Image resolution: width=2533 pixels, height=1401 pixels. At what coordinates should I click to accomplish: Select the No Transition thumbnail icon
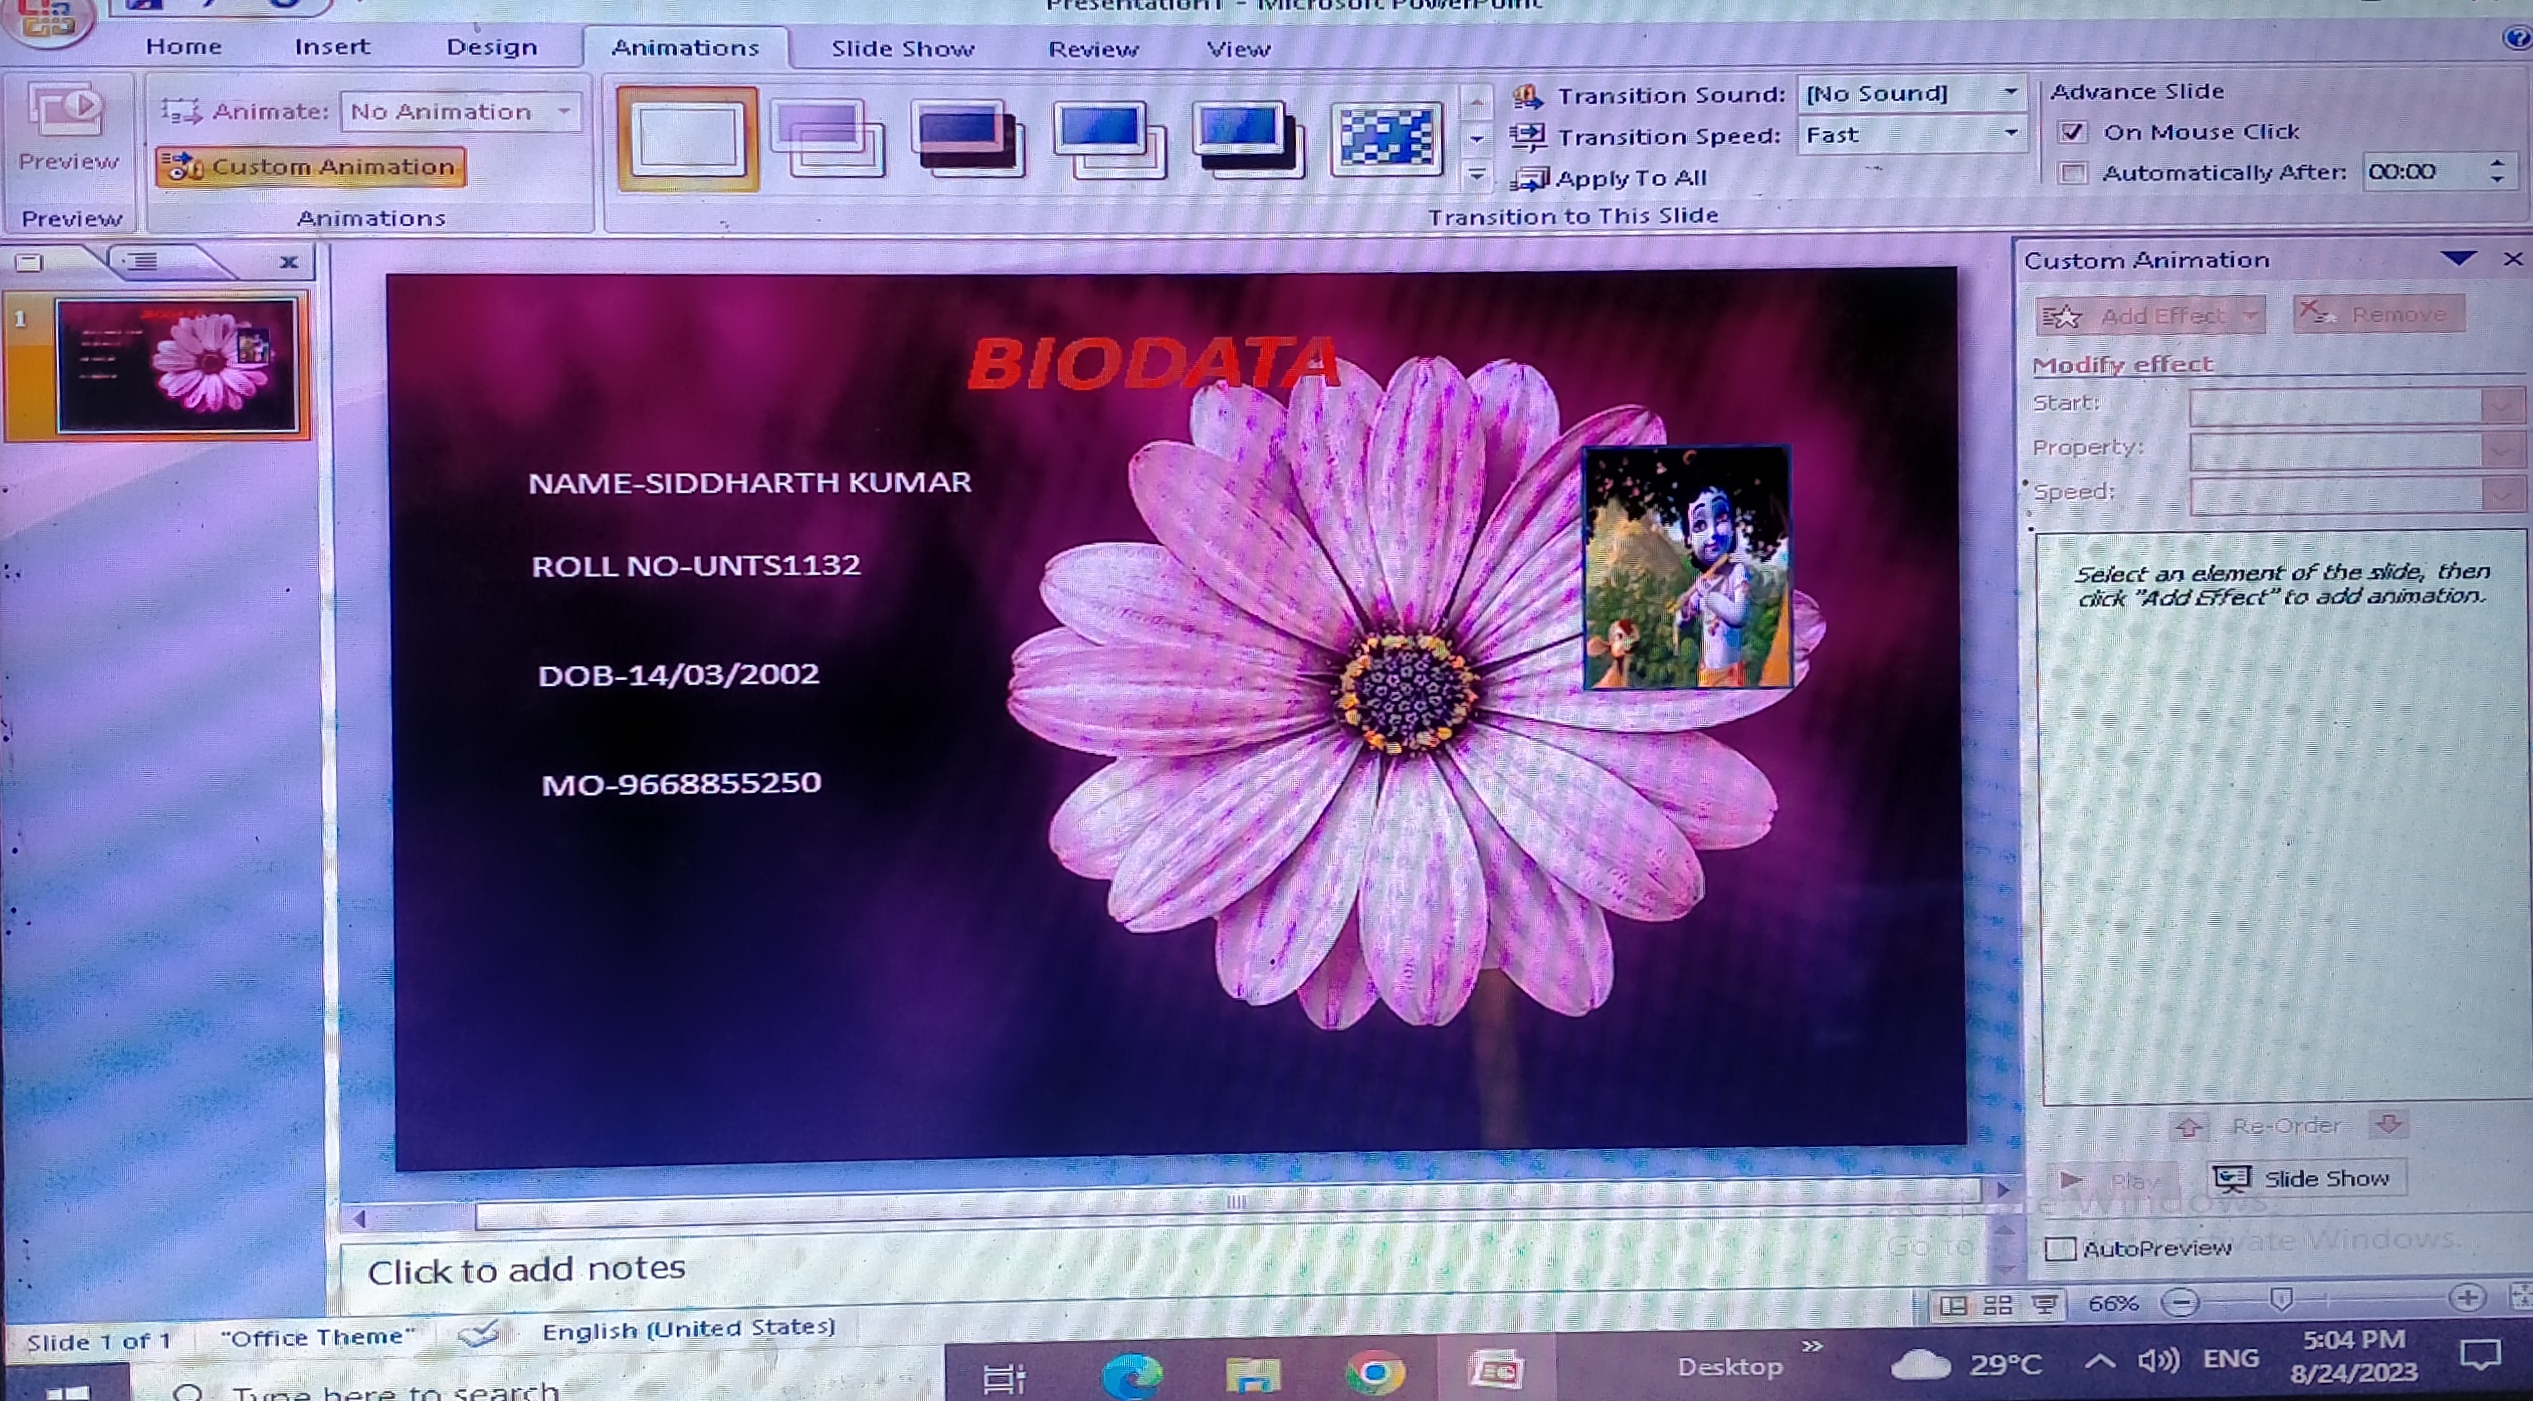click(x=687, y=138)
